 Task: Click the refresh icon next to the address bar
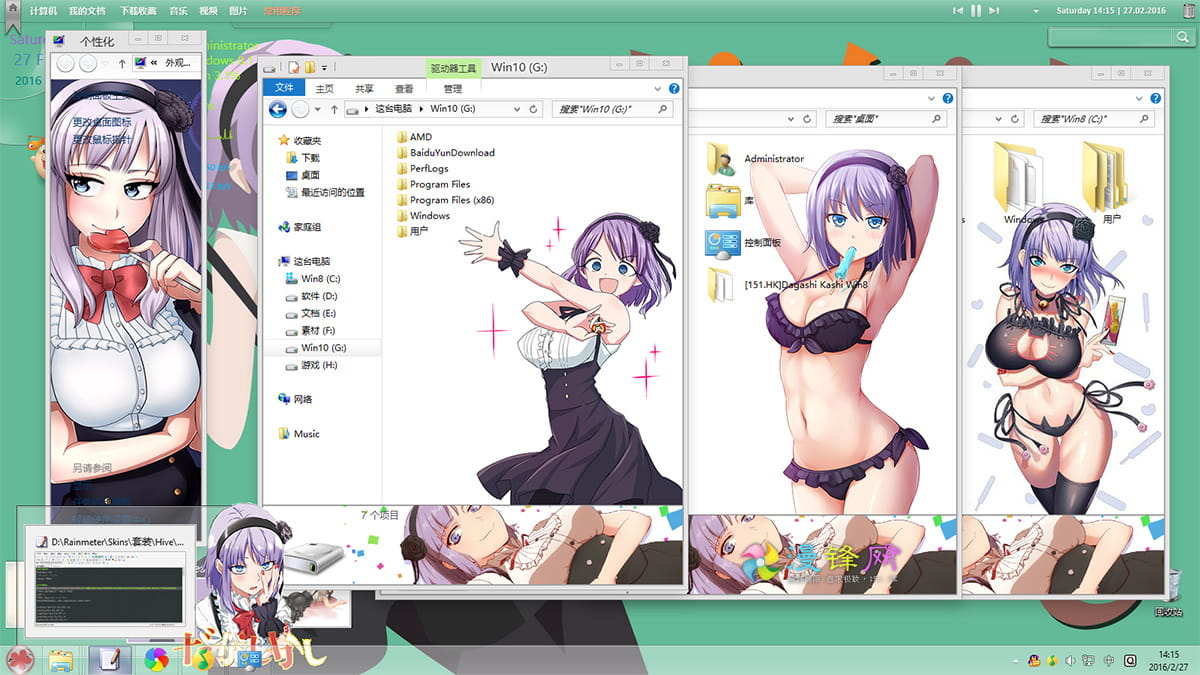tap(534, 108)
